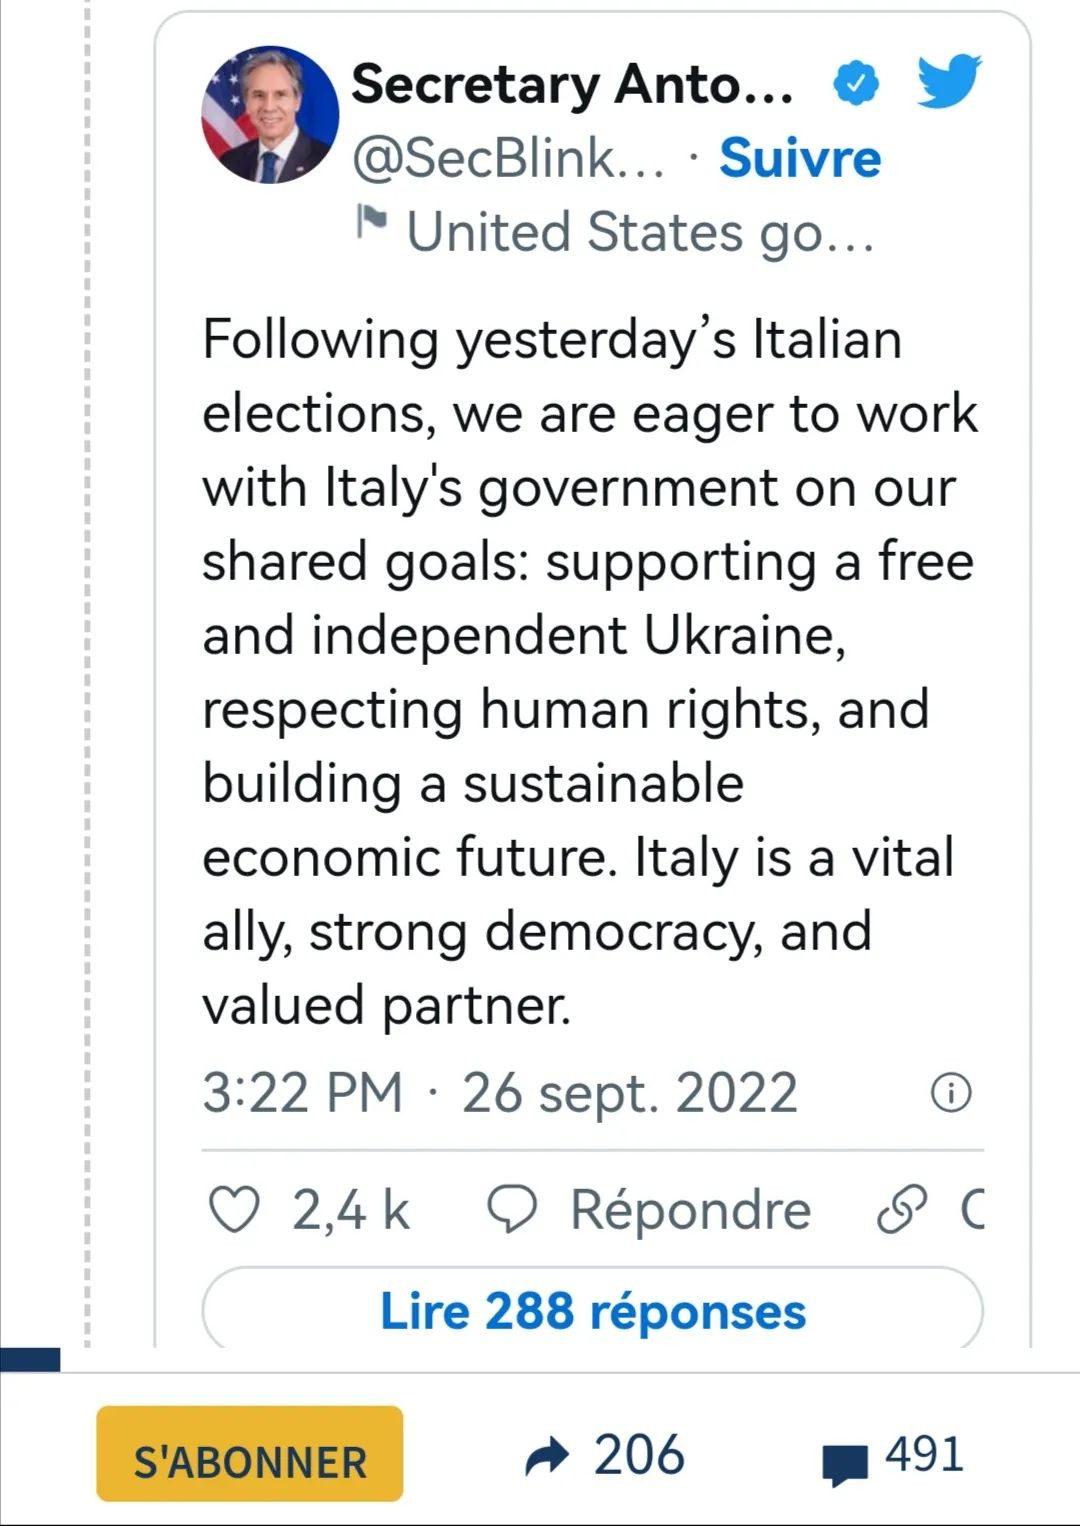The width and height of the screenshot is (1080, 1526).
Task: Click the Répondre reply link
Action: [x=690, y=1210]
